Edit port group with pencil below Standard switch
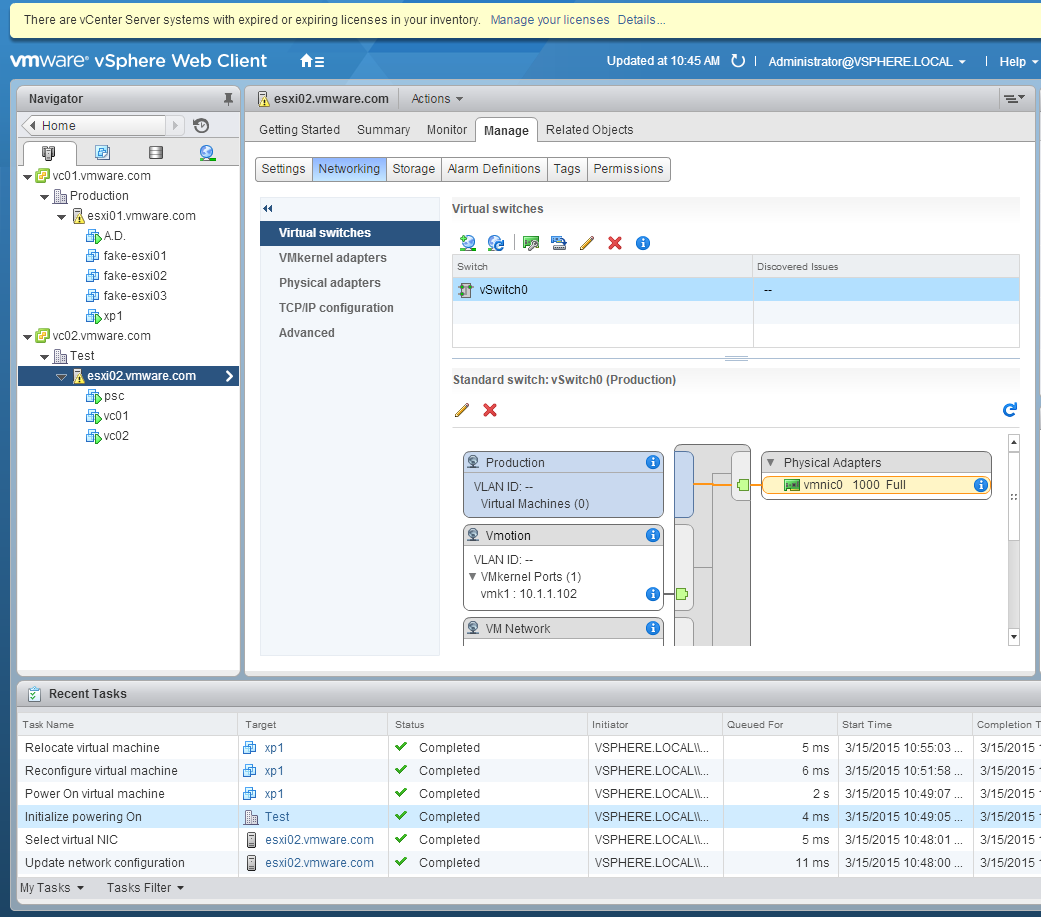The image size is (1041, 917). 462,410
